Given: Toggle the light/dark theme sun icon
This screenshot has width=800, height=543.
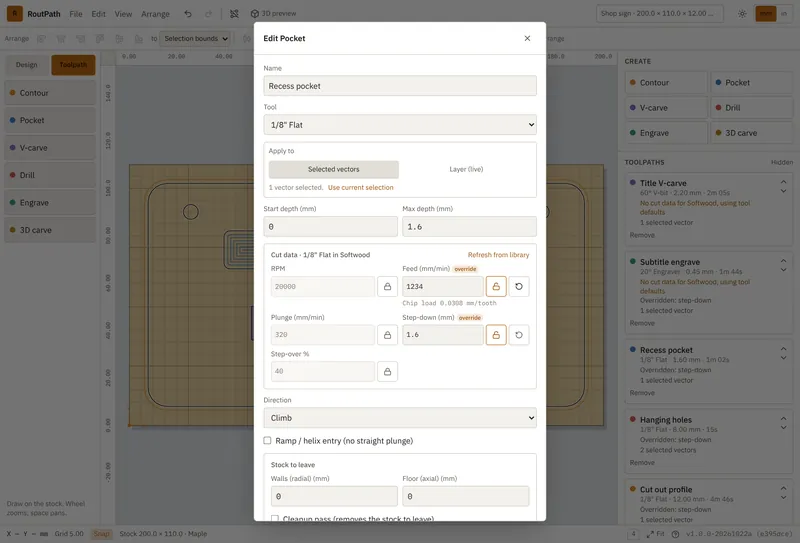Looking at the screenshot, I should (x=742, y=14).
